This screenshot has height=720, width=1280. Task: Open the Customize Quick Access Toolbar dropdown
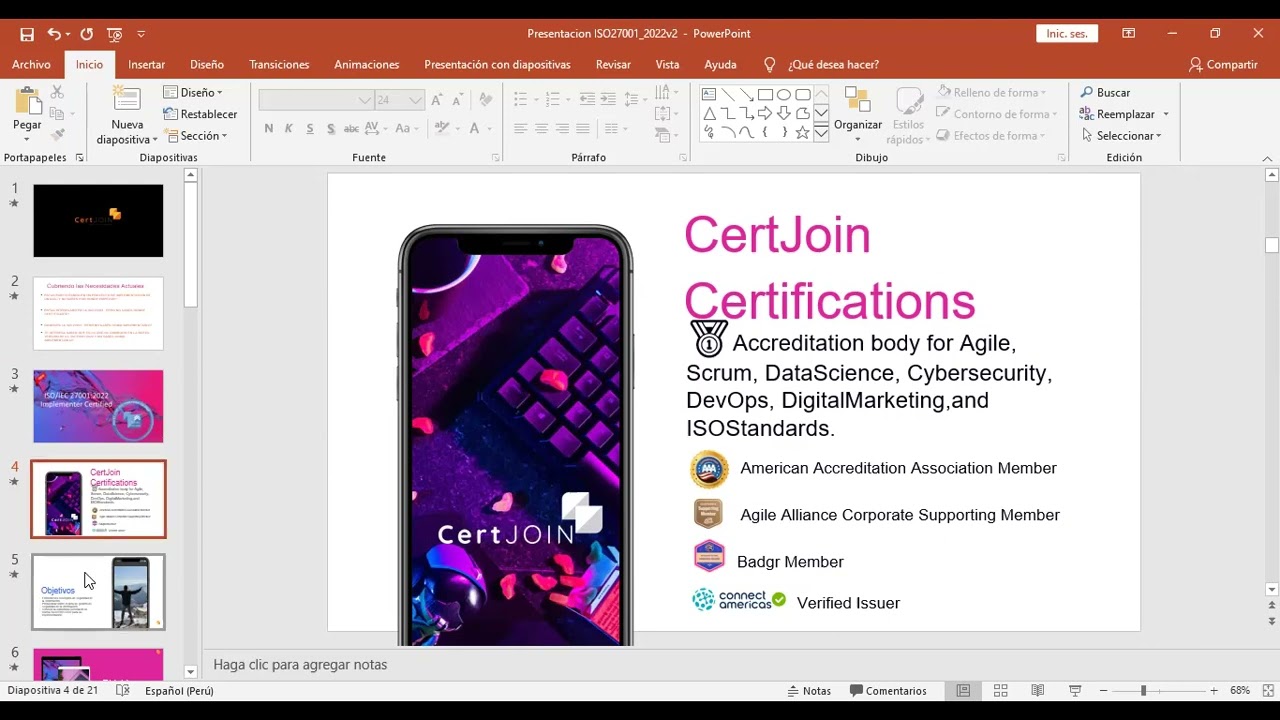coord(141,34)
